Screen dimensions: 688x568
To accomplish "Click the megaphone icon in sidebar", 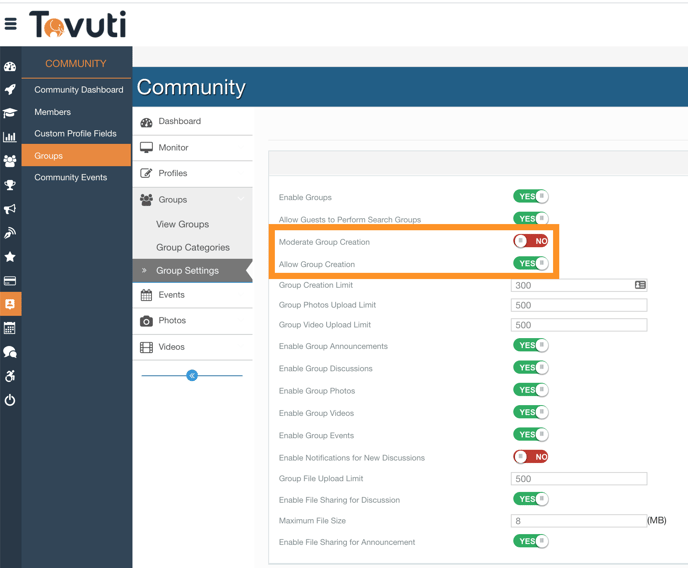I will (x=10, y=209).
